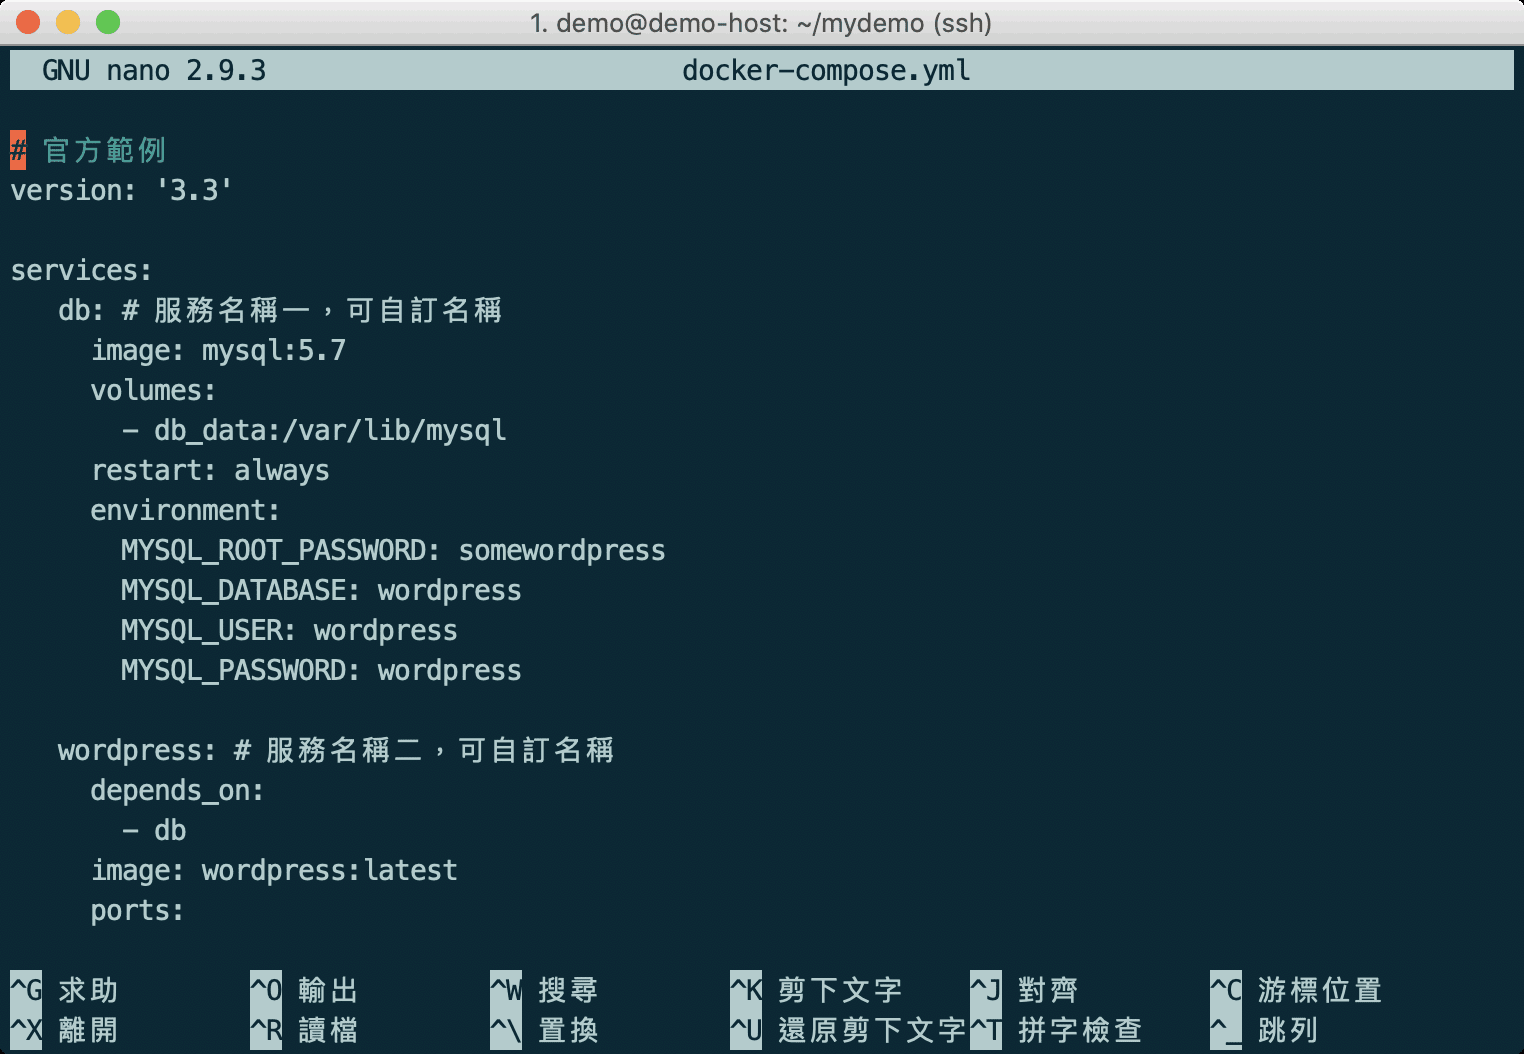Click the '- db_data:/var/lib/mysql' line
The height and width of the screenshot is (1054, 1524).
pos(314,430)
